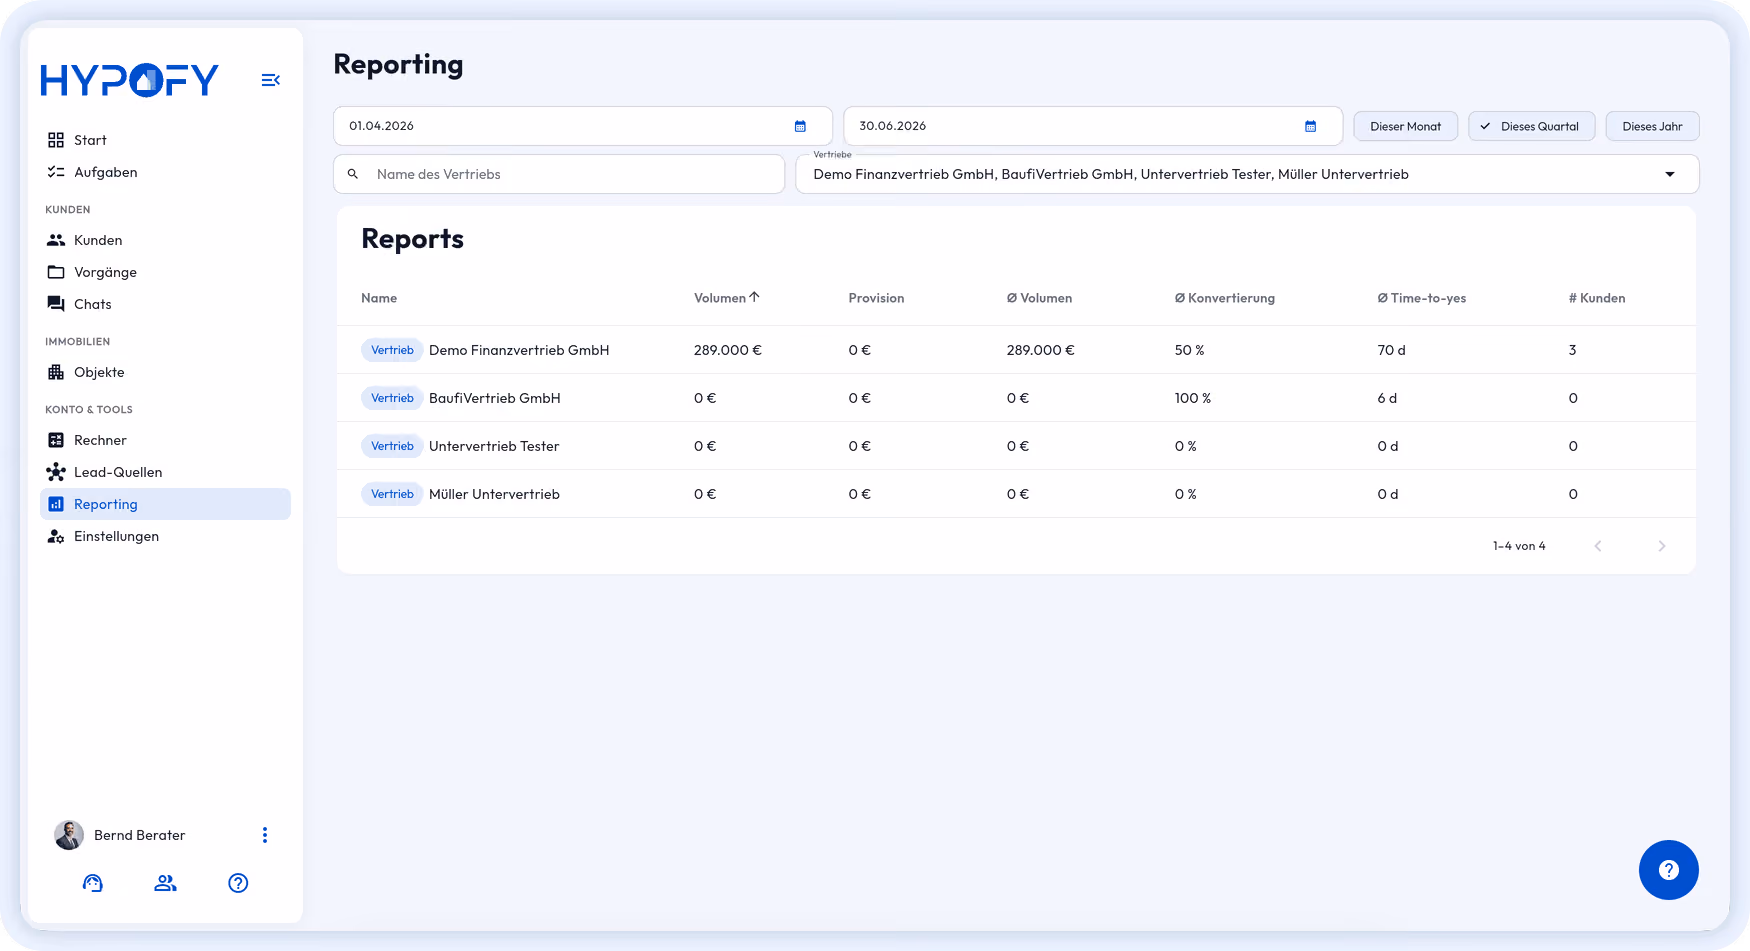Open Objekte under Immobilien
This screenshot has width=1750, height=951.
(165, 372)
